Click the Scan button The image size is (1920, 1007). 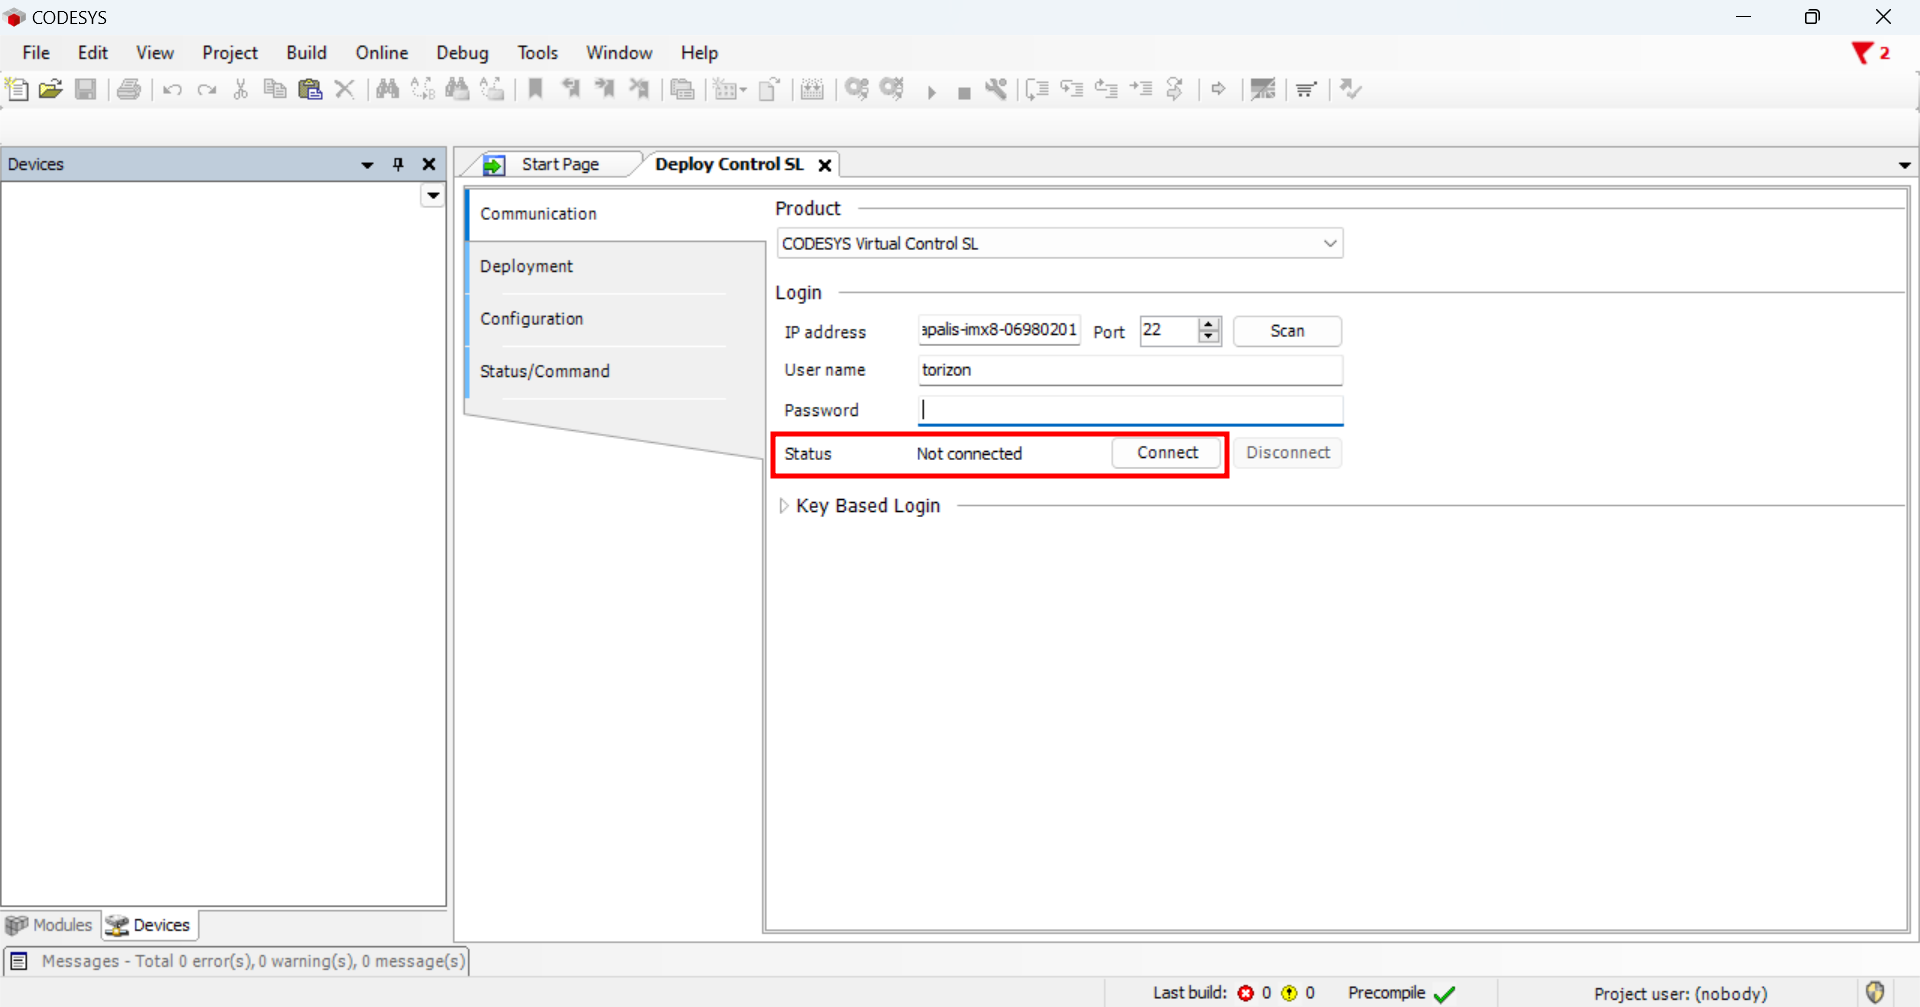(x=1287, y=331)
